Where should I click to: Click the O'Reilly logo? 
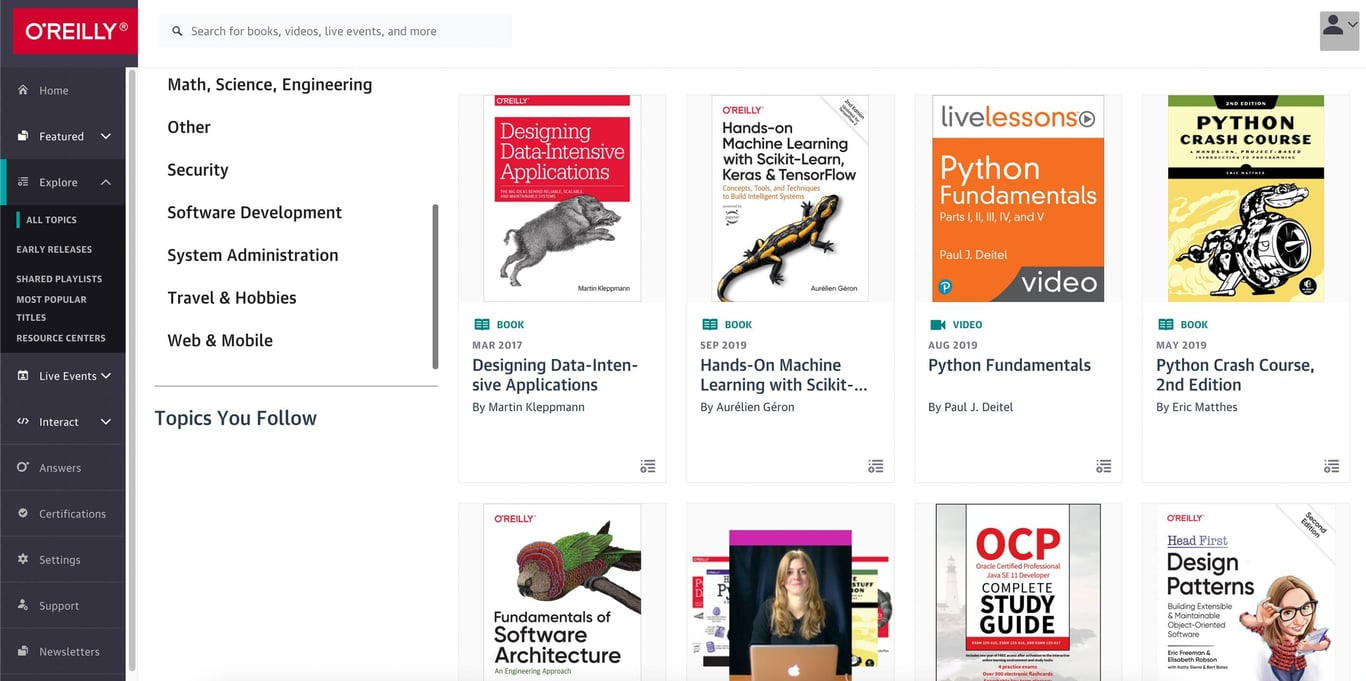click(x=75, y=31)
